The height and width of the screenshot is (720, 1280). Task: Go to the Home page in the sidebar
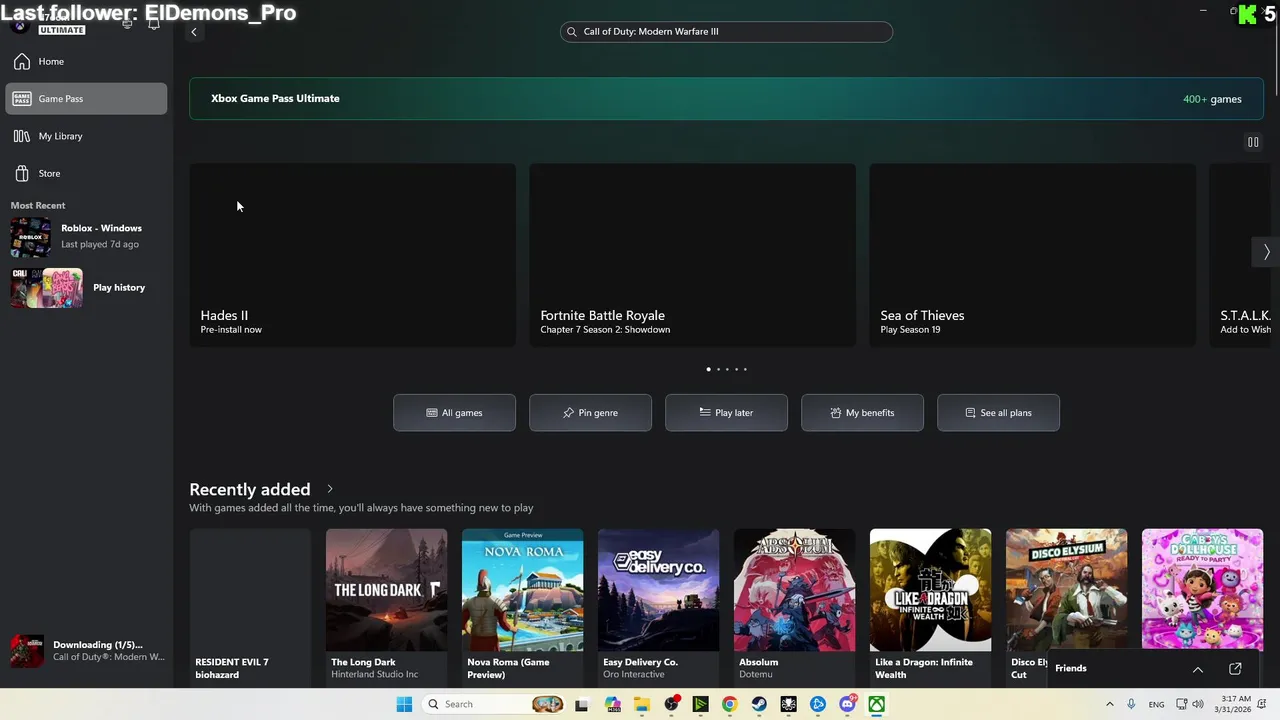pyautogui.click(x=87, y=62)
